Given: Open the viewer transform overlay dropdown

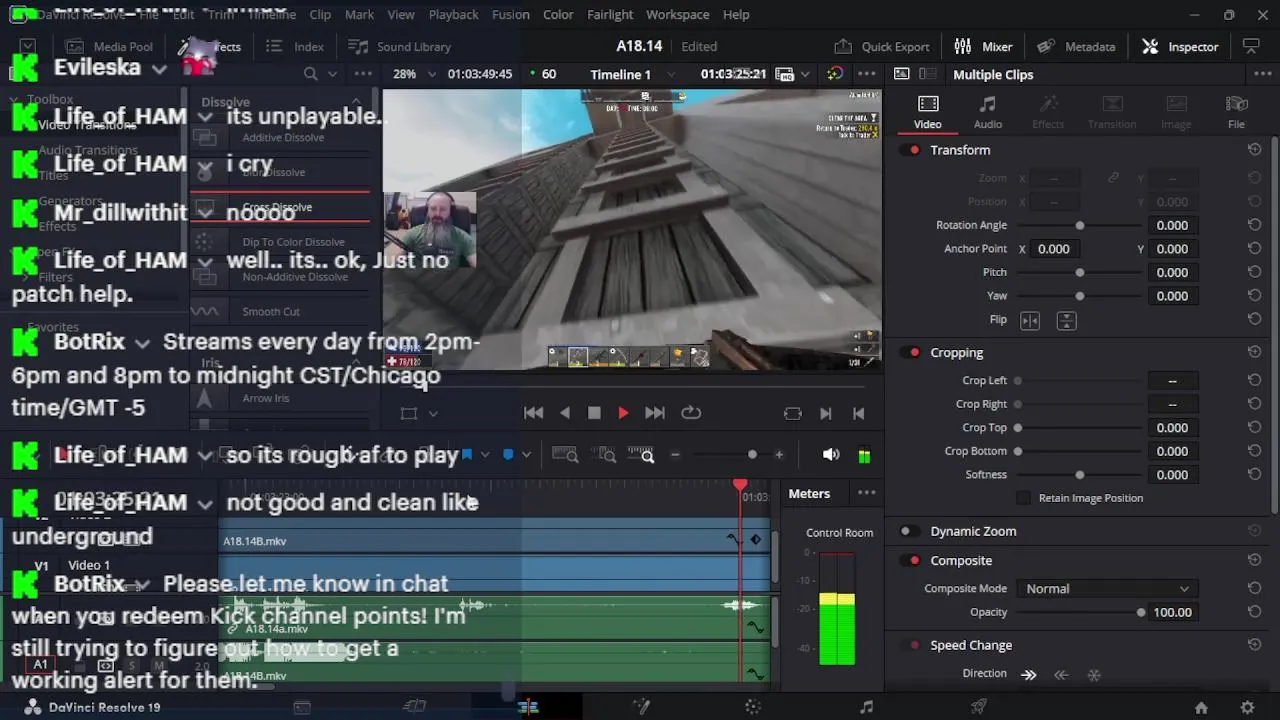Looking at the screenshot, I should tap(432, 413).
